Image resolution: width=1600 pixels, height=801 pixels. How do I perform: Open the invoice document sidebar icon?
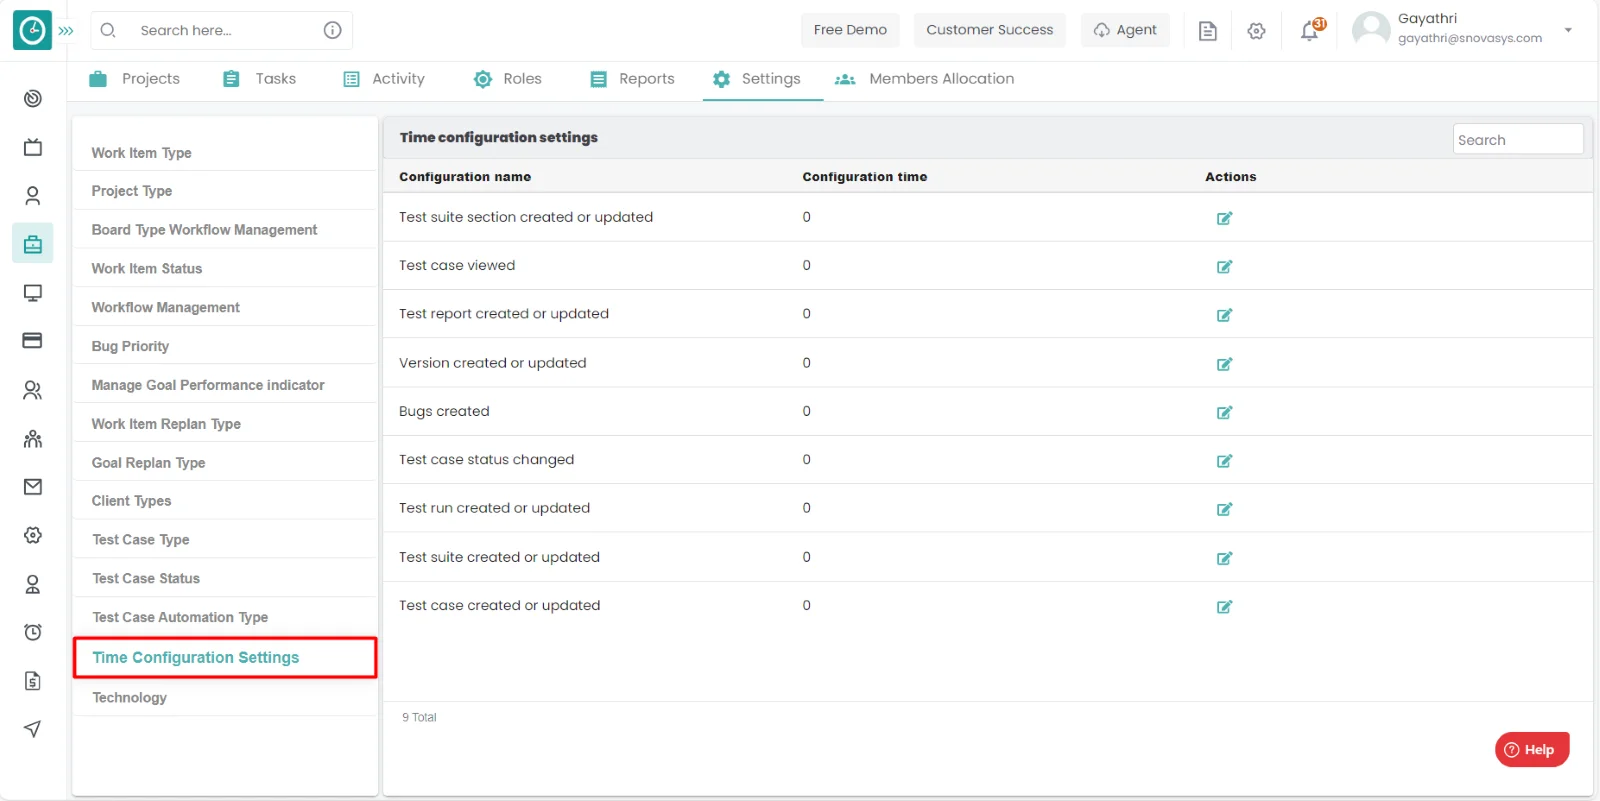click(33, 681)
